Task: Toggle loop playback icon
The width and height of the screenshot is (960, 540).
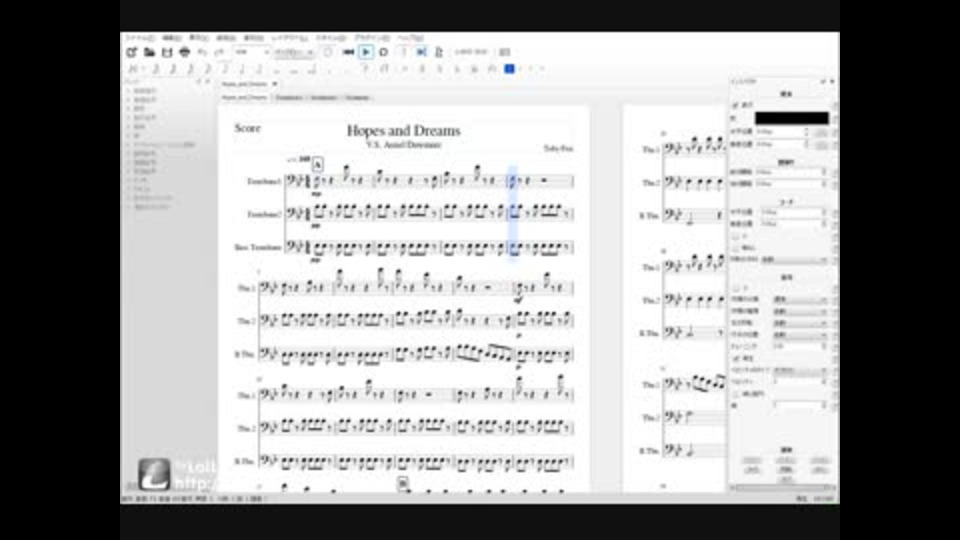Action: (384, 53)
